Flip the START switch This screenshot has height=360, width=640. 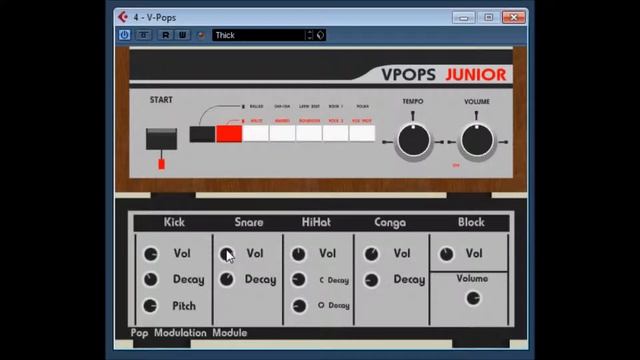point(162,139)
